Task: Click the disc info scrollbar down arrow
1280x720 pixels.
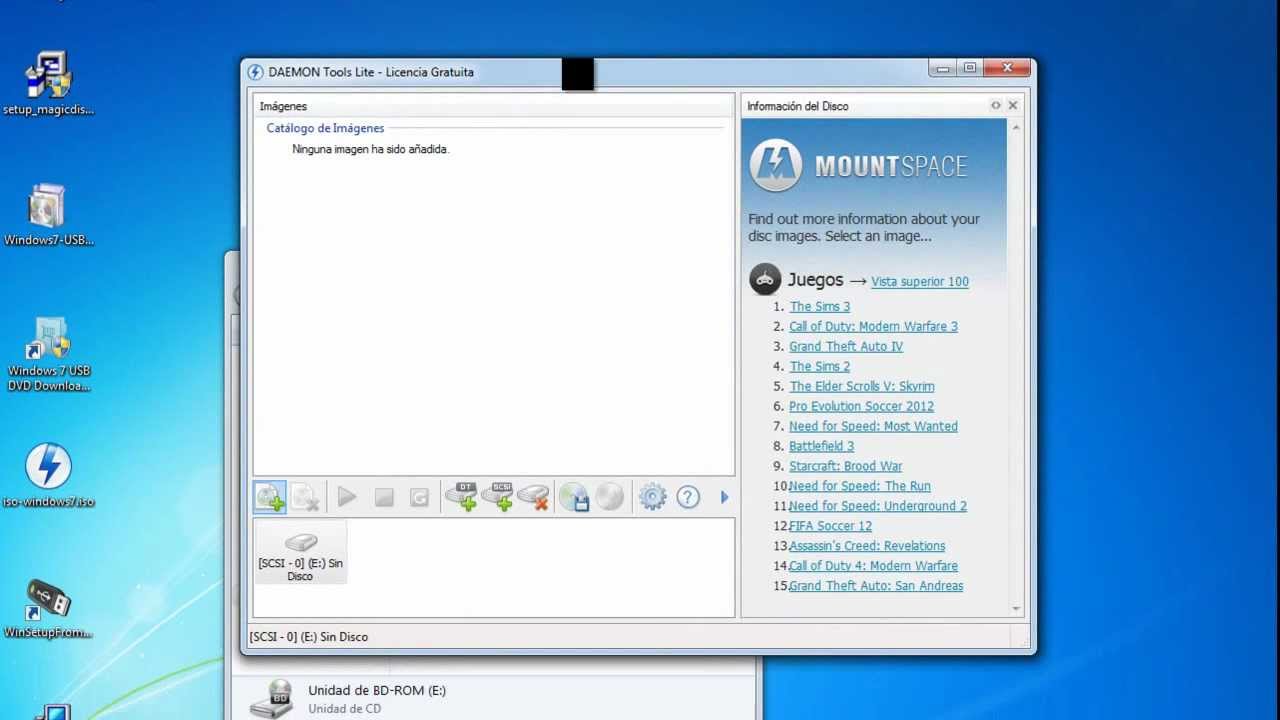Action: click(x=1016, y=608)
